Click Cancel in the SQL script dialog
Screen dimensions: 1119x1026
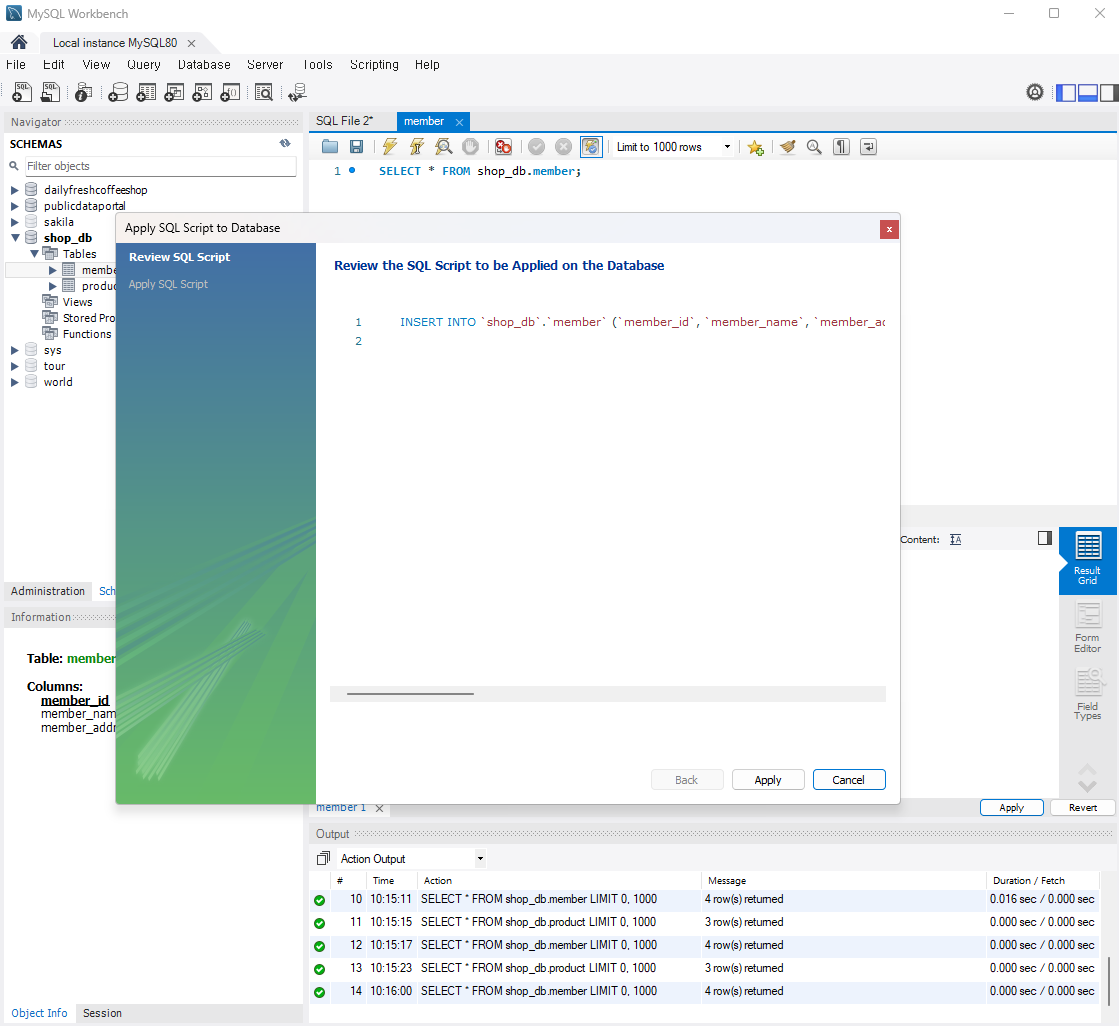(849, 780)
